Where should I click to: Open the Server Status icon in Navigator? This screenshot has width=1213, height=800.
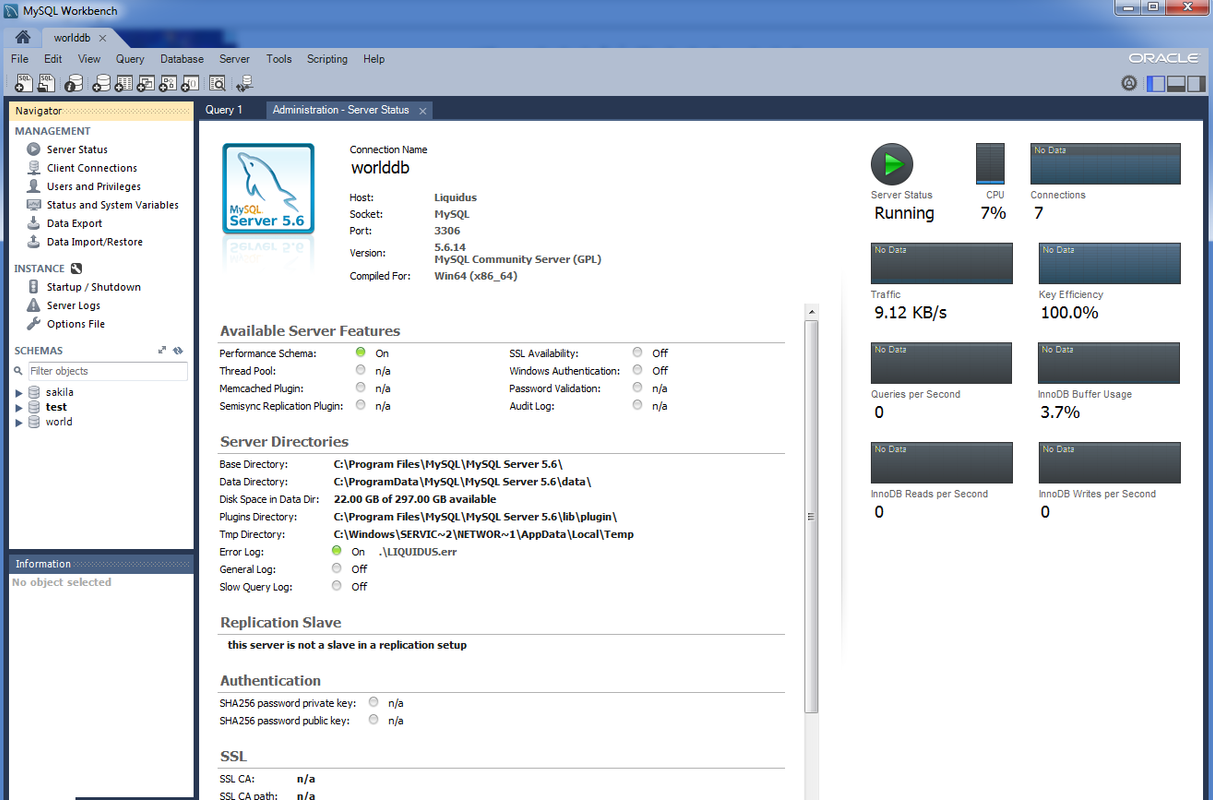coord(34,149)
